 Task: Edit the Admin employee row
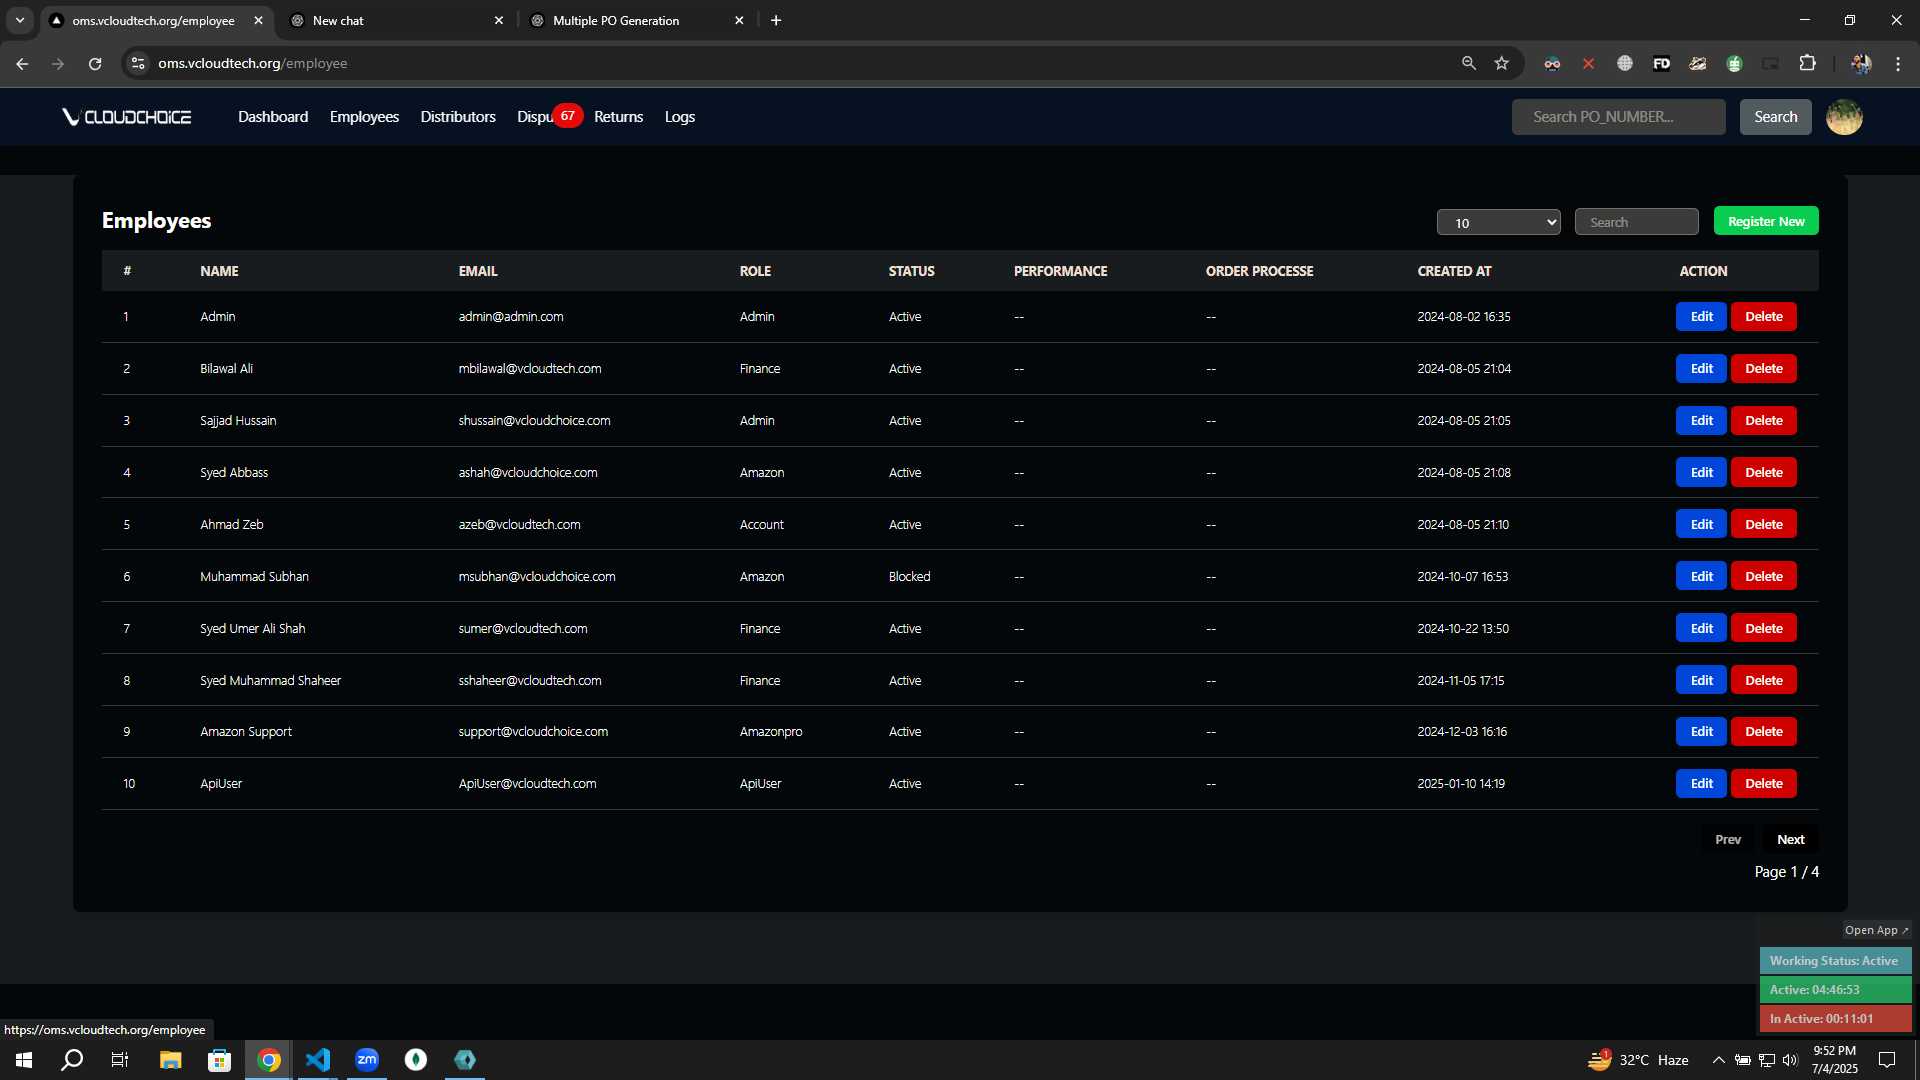coord(1701,317)
